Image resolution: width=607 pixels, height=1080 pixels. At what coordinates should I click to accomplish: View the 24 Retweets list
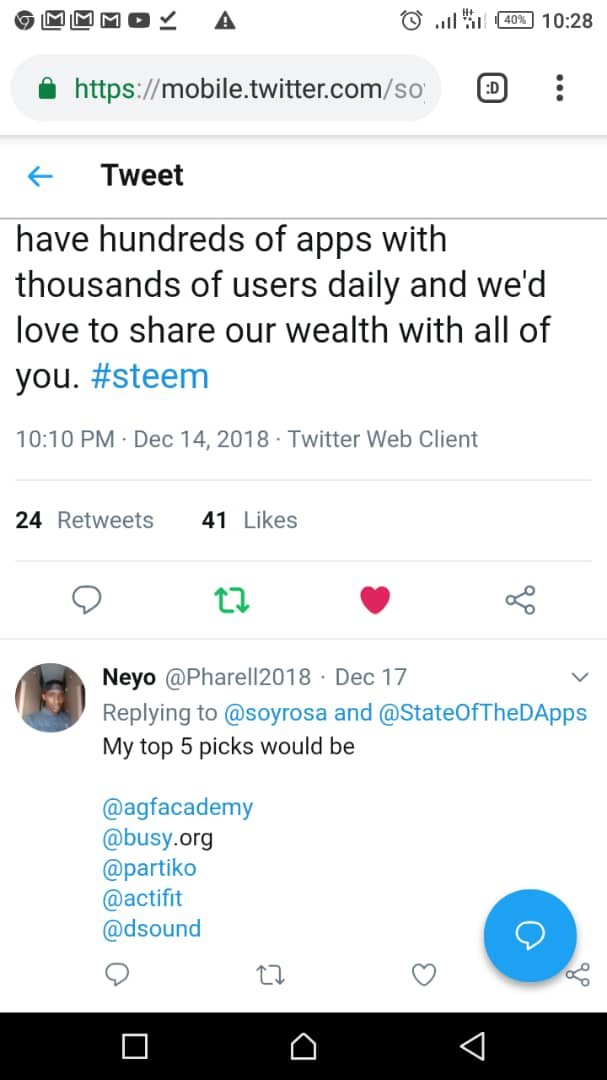[x=85, y=520]
